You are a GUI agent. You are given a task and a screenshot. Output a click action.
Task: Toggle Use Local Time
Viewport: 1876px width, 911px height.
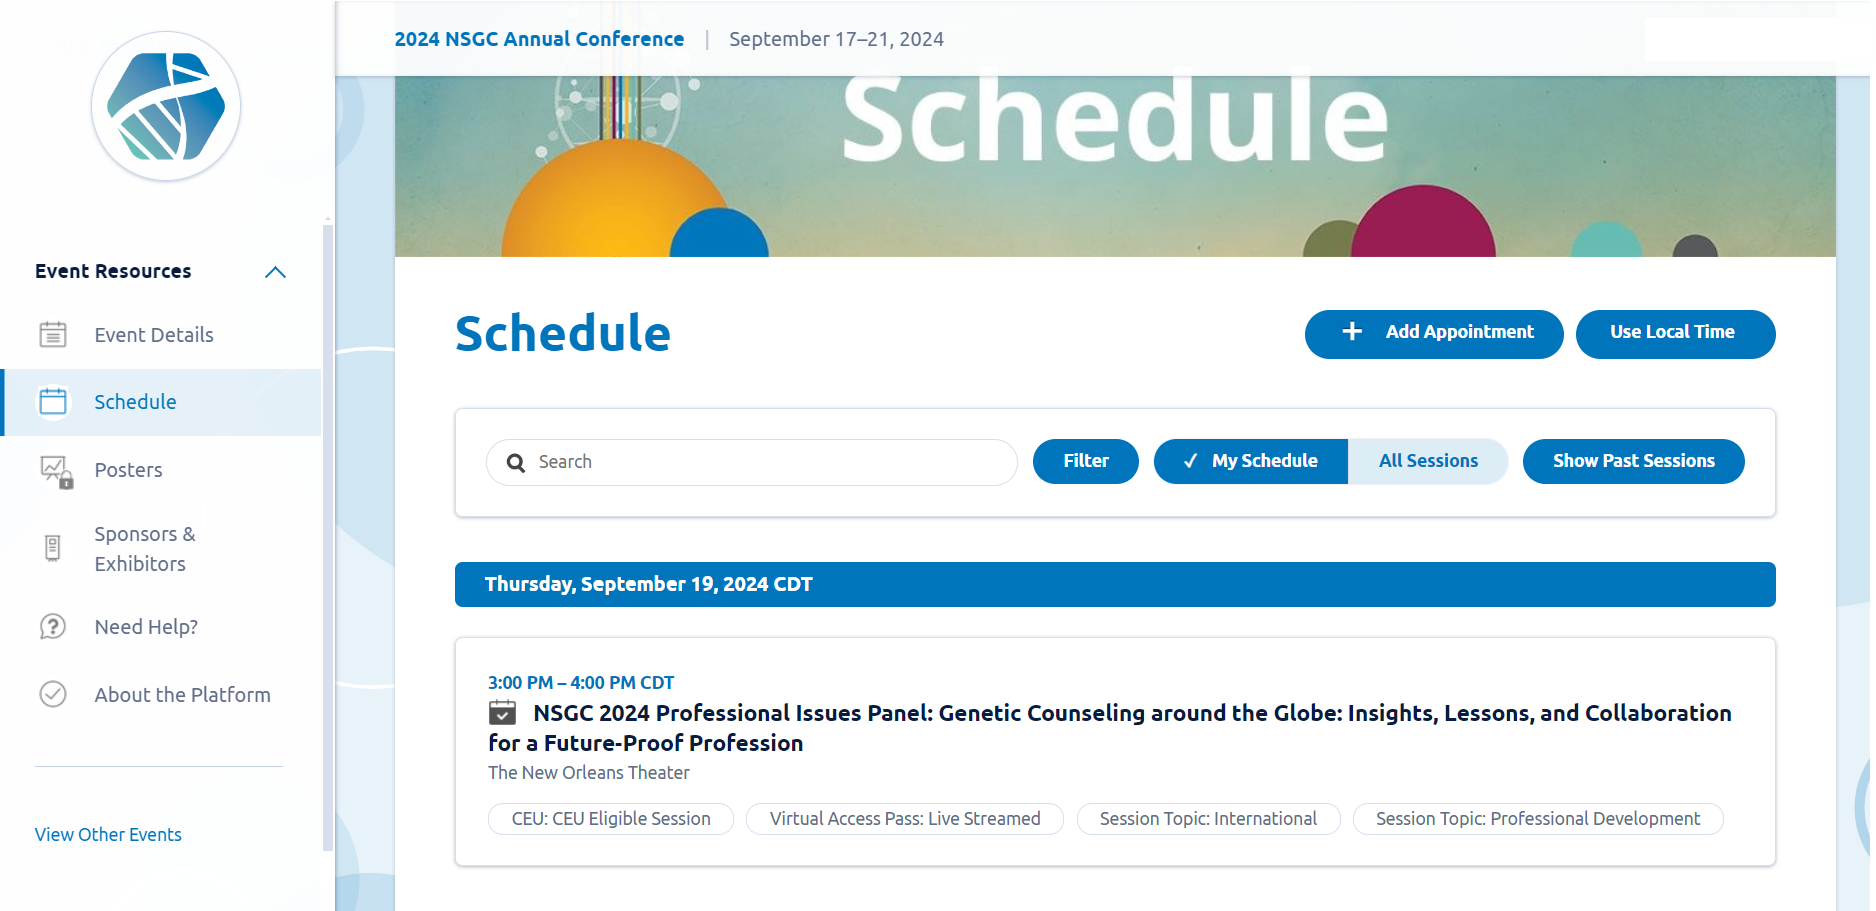(1674, 333)
